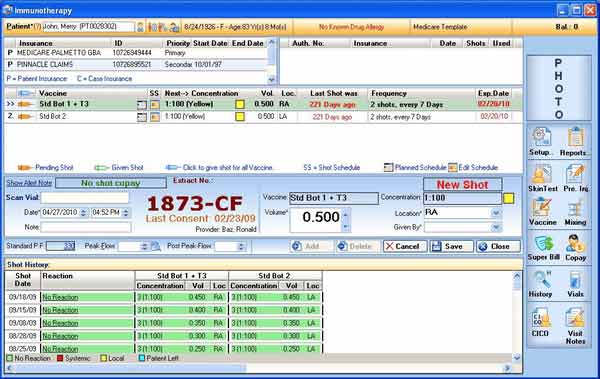Click the first icon right of patient lookup
The width and height of the screenshot is (600, 379).
click(153, 27)
